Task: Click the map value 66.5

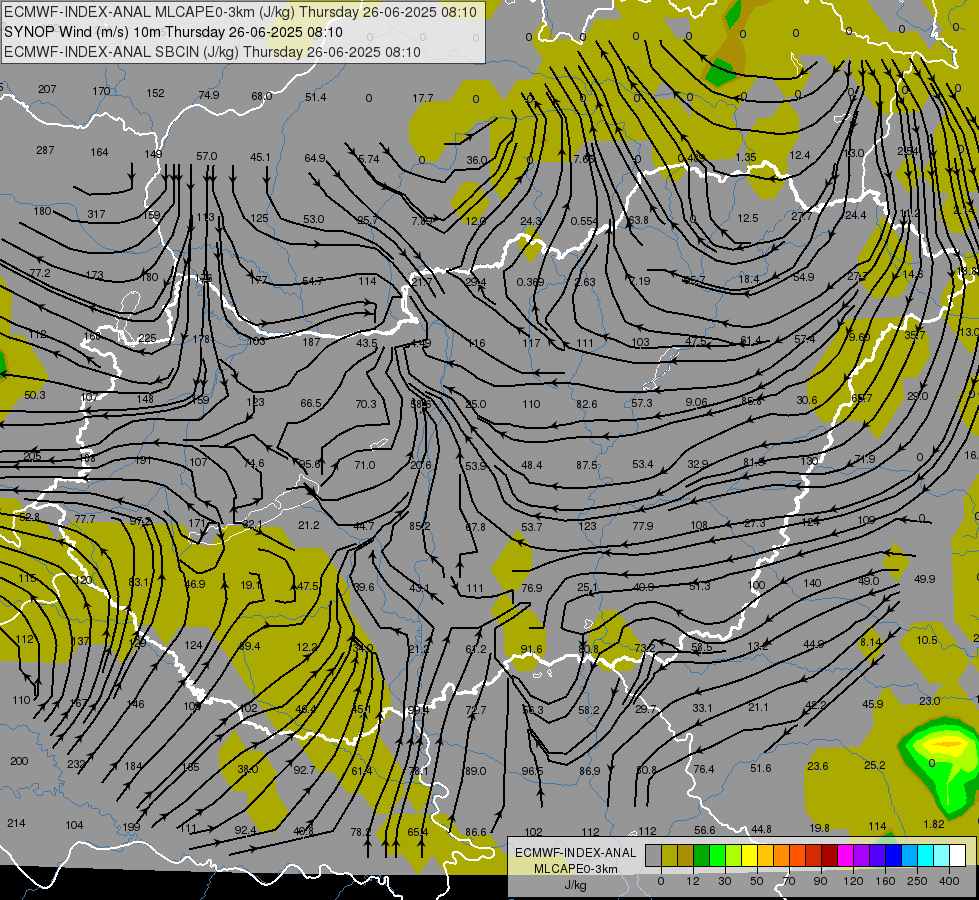Action: [310, 403]
